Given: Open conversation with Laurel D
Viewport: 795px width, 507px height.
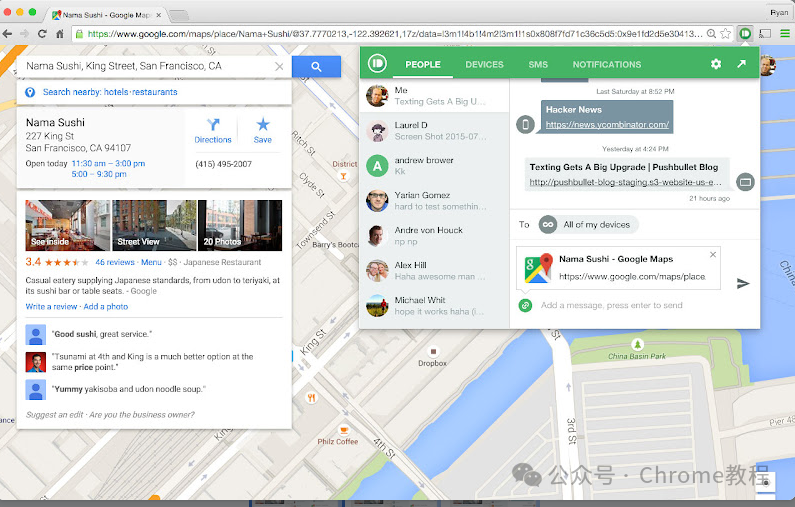Looking at the screenshot, I should [435, 131].
